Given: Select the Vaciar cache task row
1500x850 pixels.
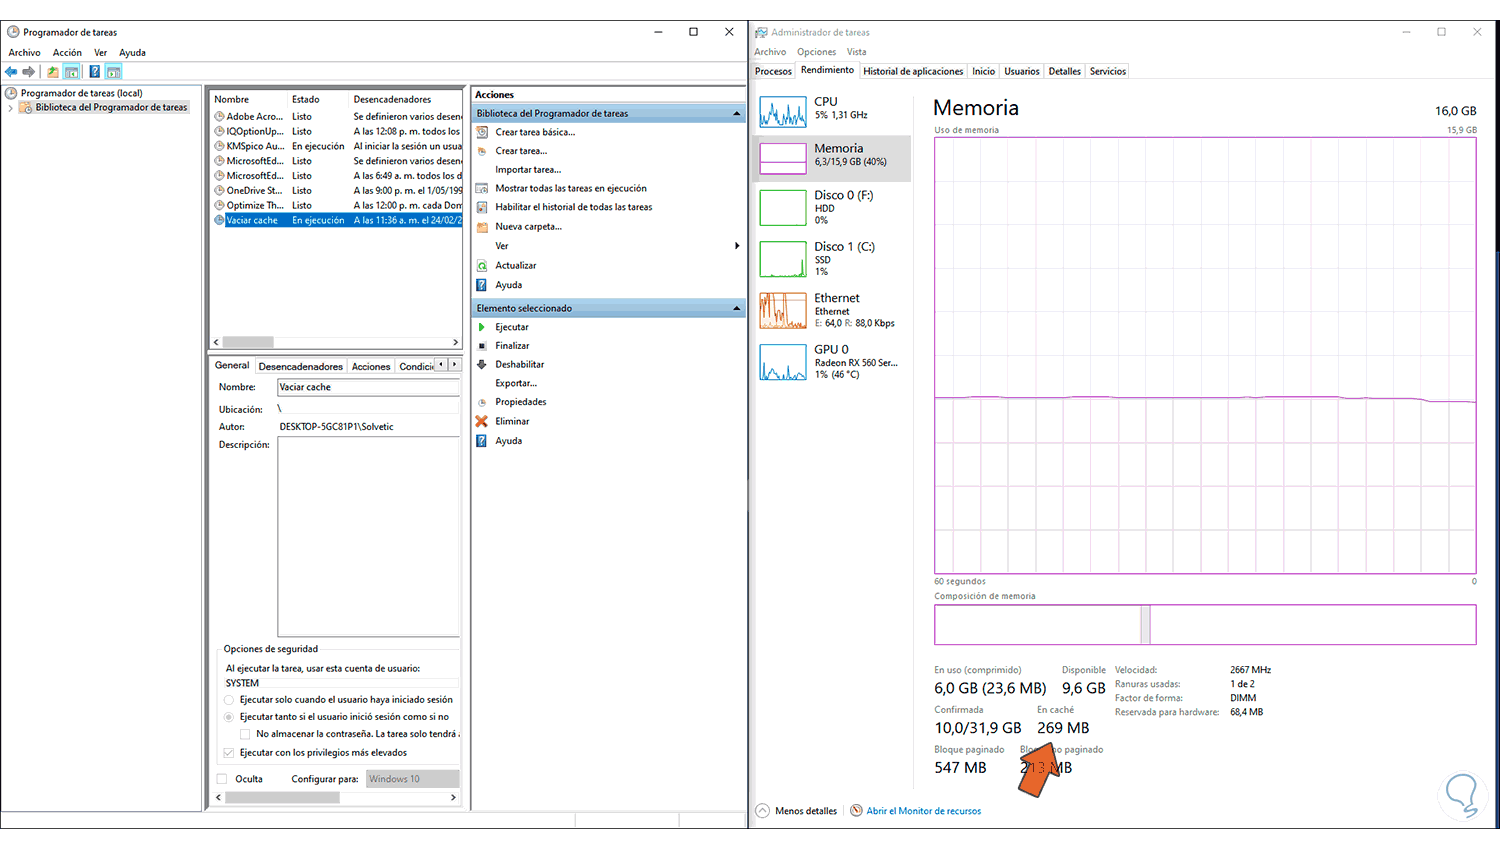Looking at the screenshot, I should tap(337, 220).
